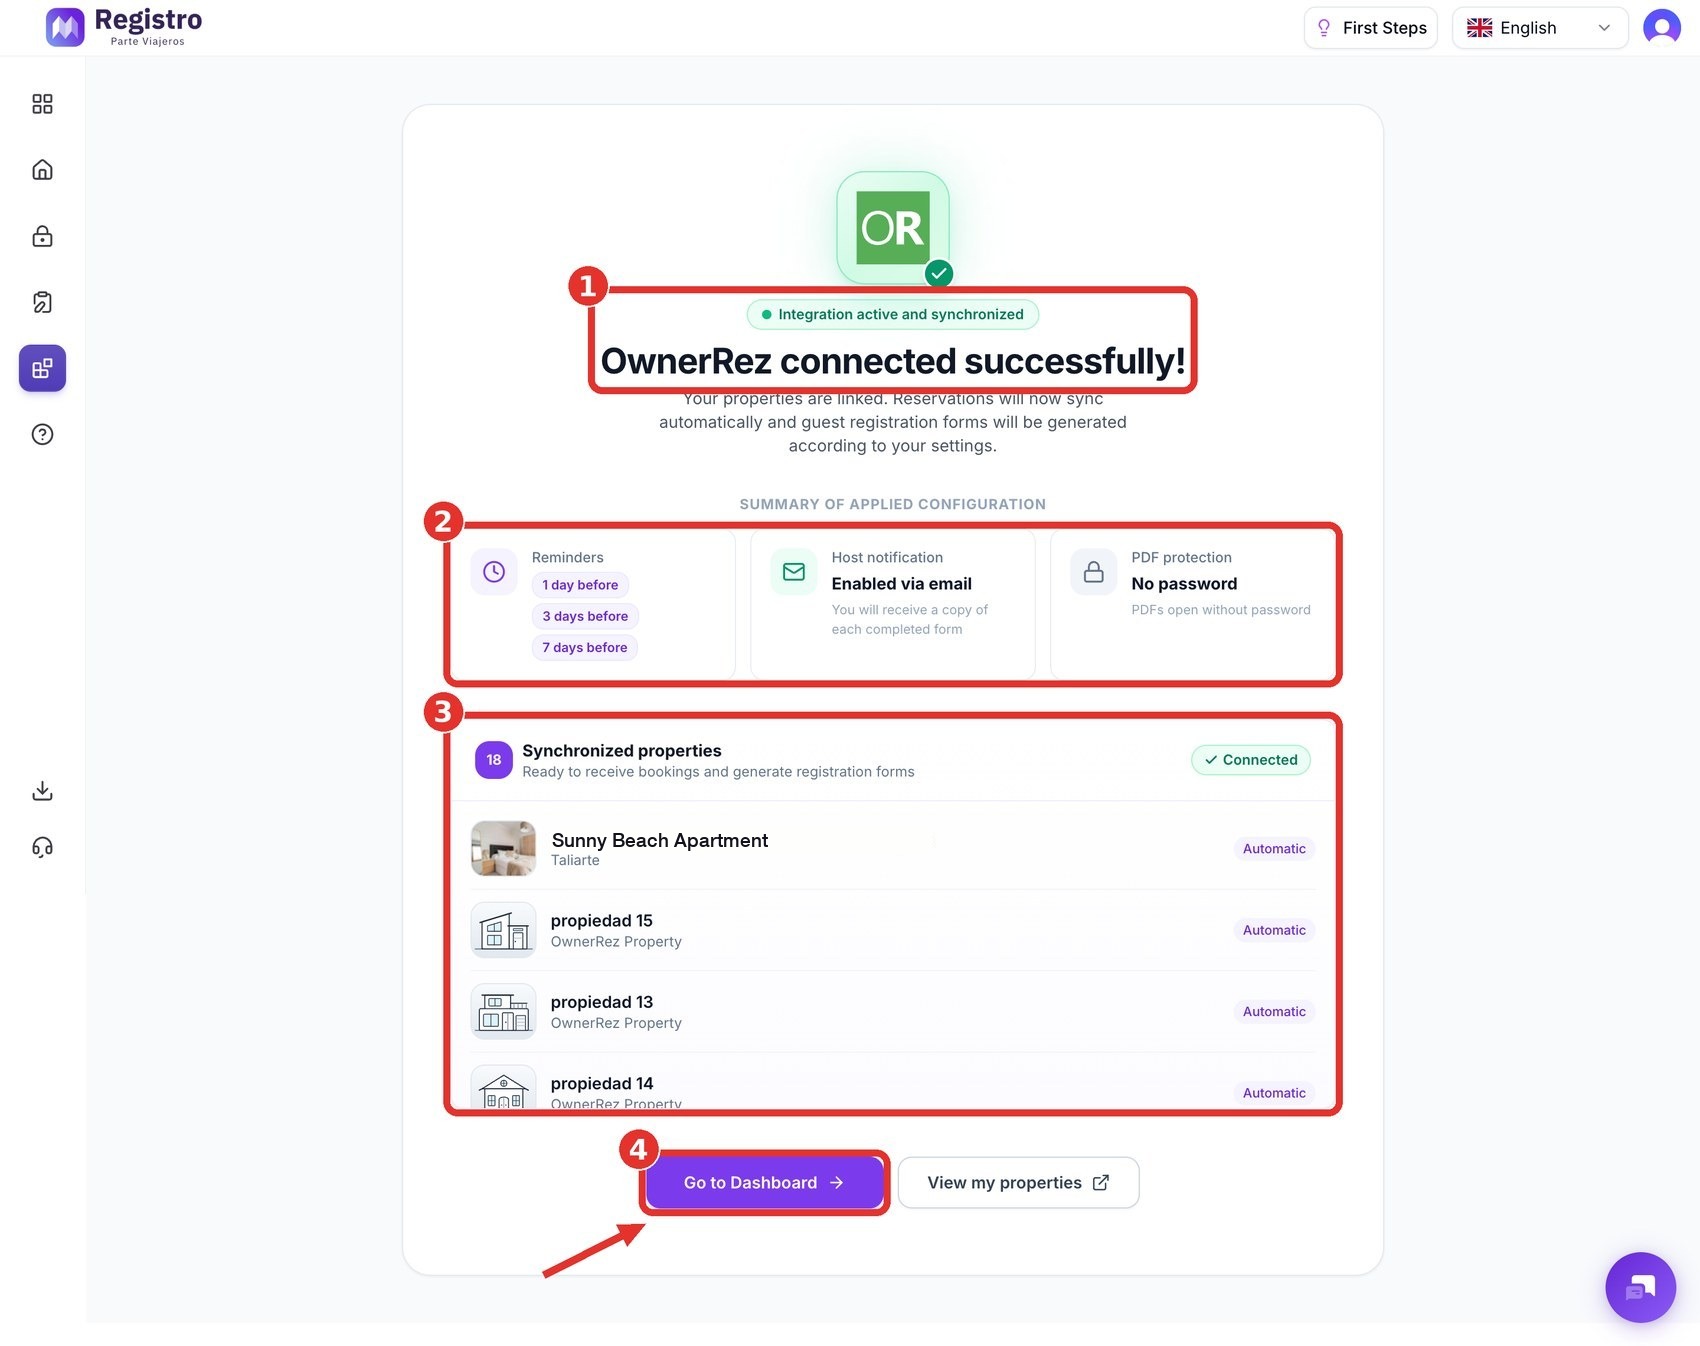Open Sunny Beach Apartment thumbnail
Image resolution: width=1700 pixels, height=1346 pixels.
click(504, 849)
